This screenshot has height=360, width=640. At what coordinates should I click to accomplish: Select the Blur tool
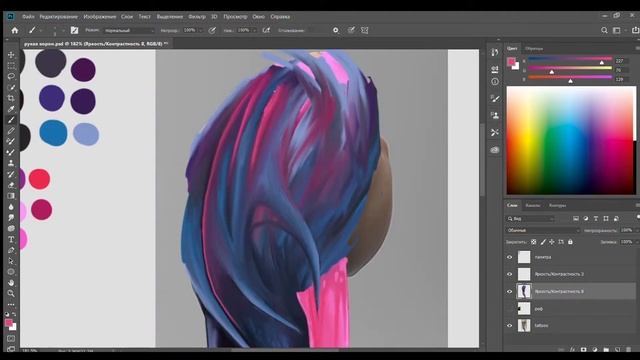tap(11, 207)
